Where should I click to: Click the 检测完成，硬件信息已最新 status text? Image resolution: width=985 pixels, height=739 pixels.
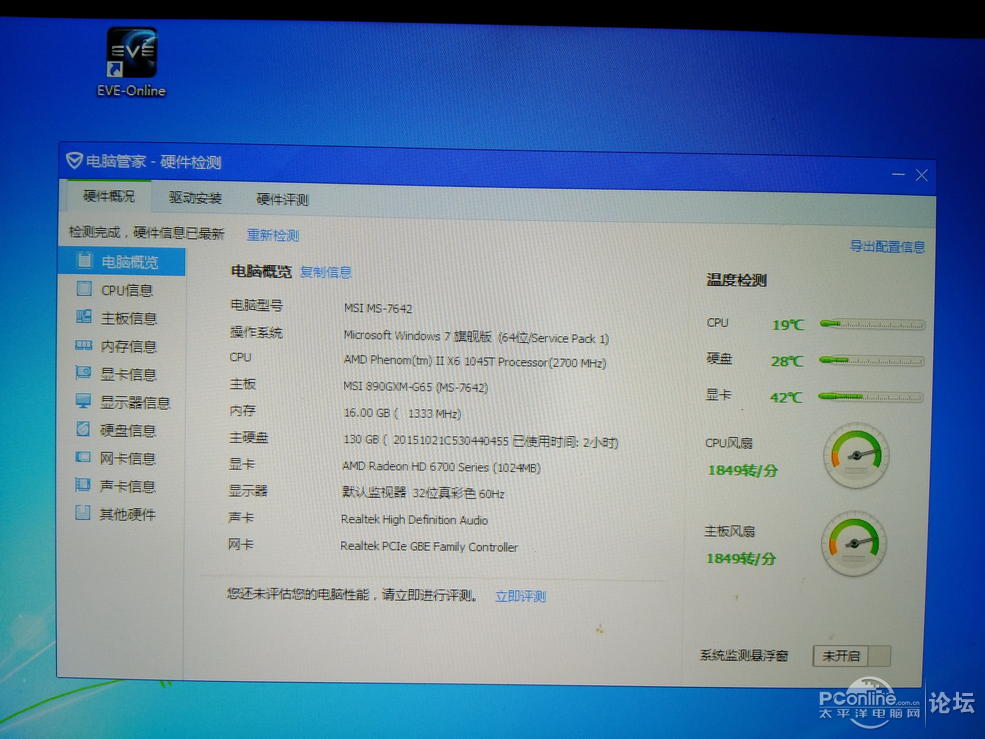coord(146,233)
